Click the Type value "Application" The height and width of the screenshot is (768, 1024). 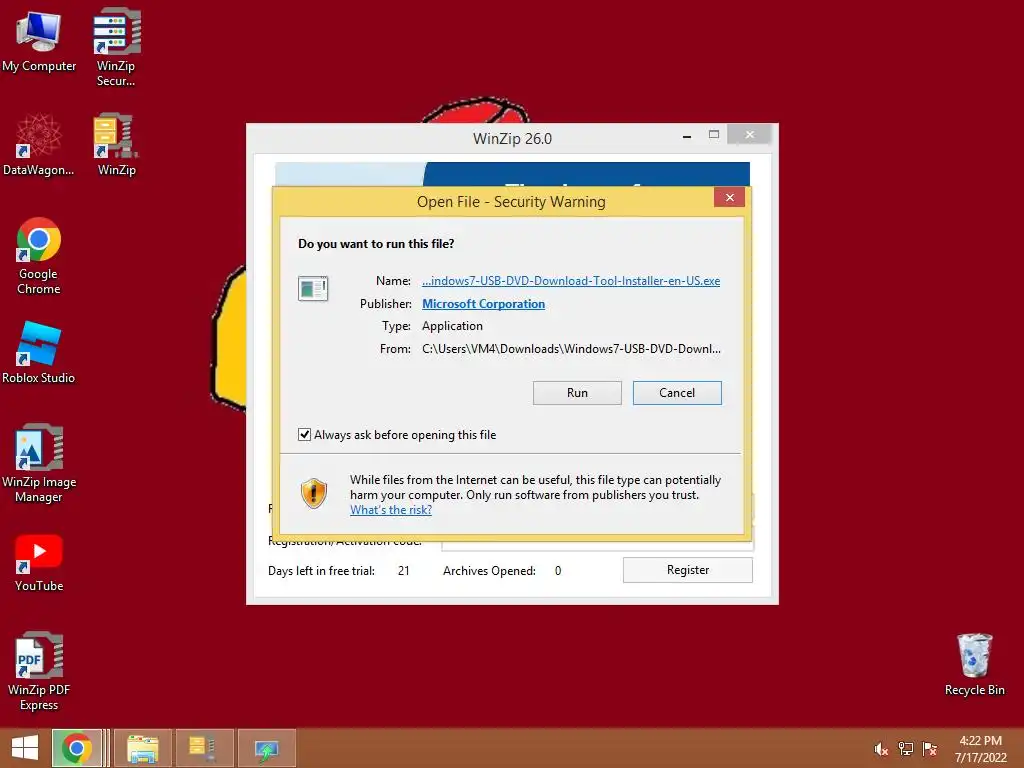click(x=453, y=326)
